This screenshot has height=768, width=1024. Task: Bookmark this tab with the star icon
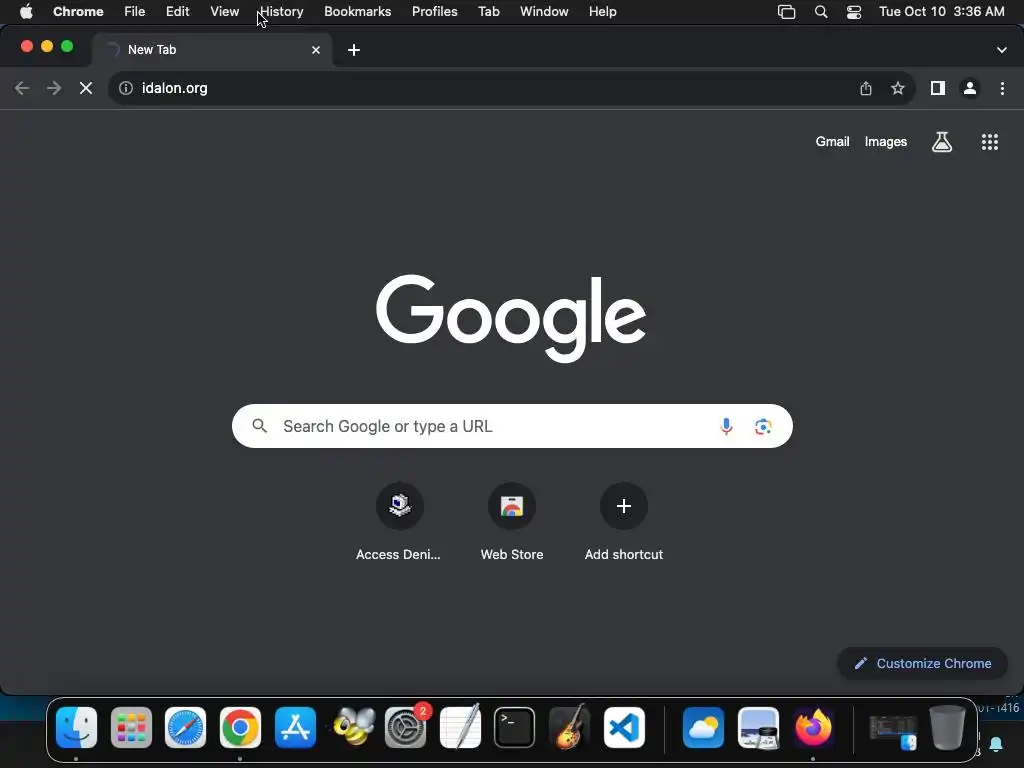(898, 88)
